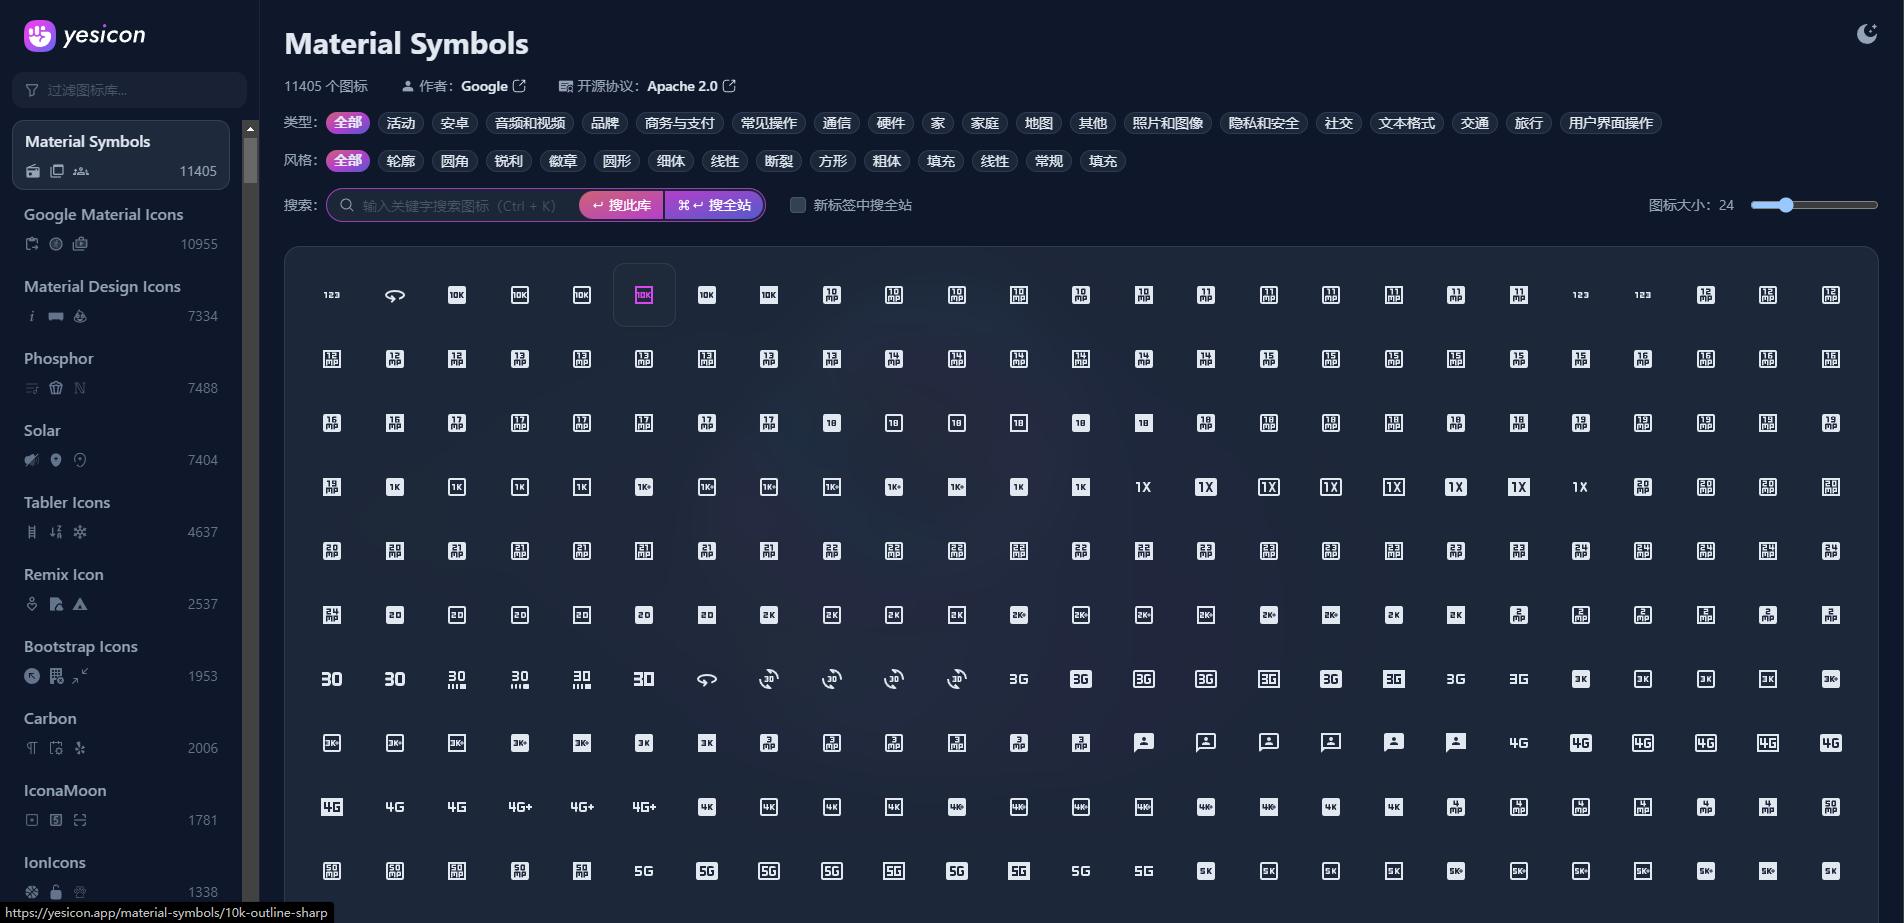Enable the 新标签中搜全站 checkbox

(x=798, y=205)
